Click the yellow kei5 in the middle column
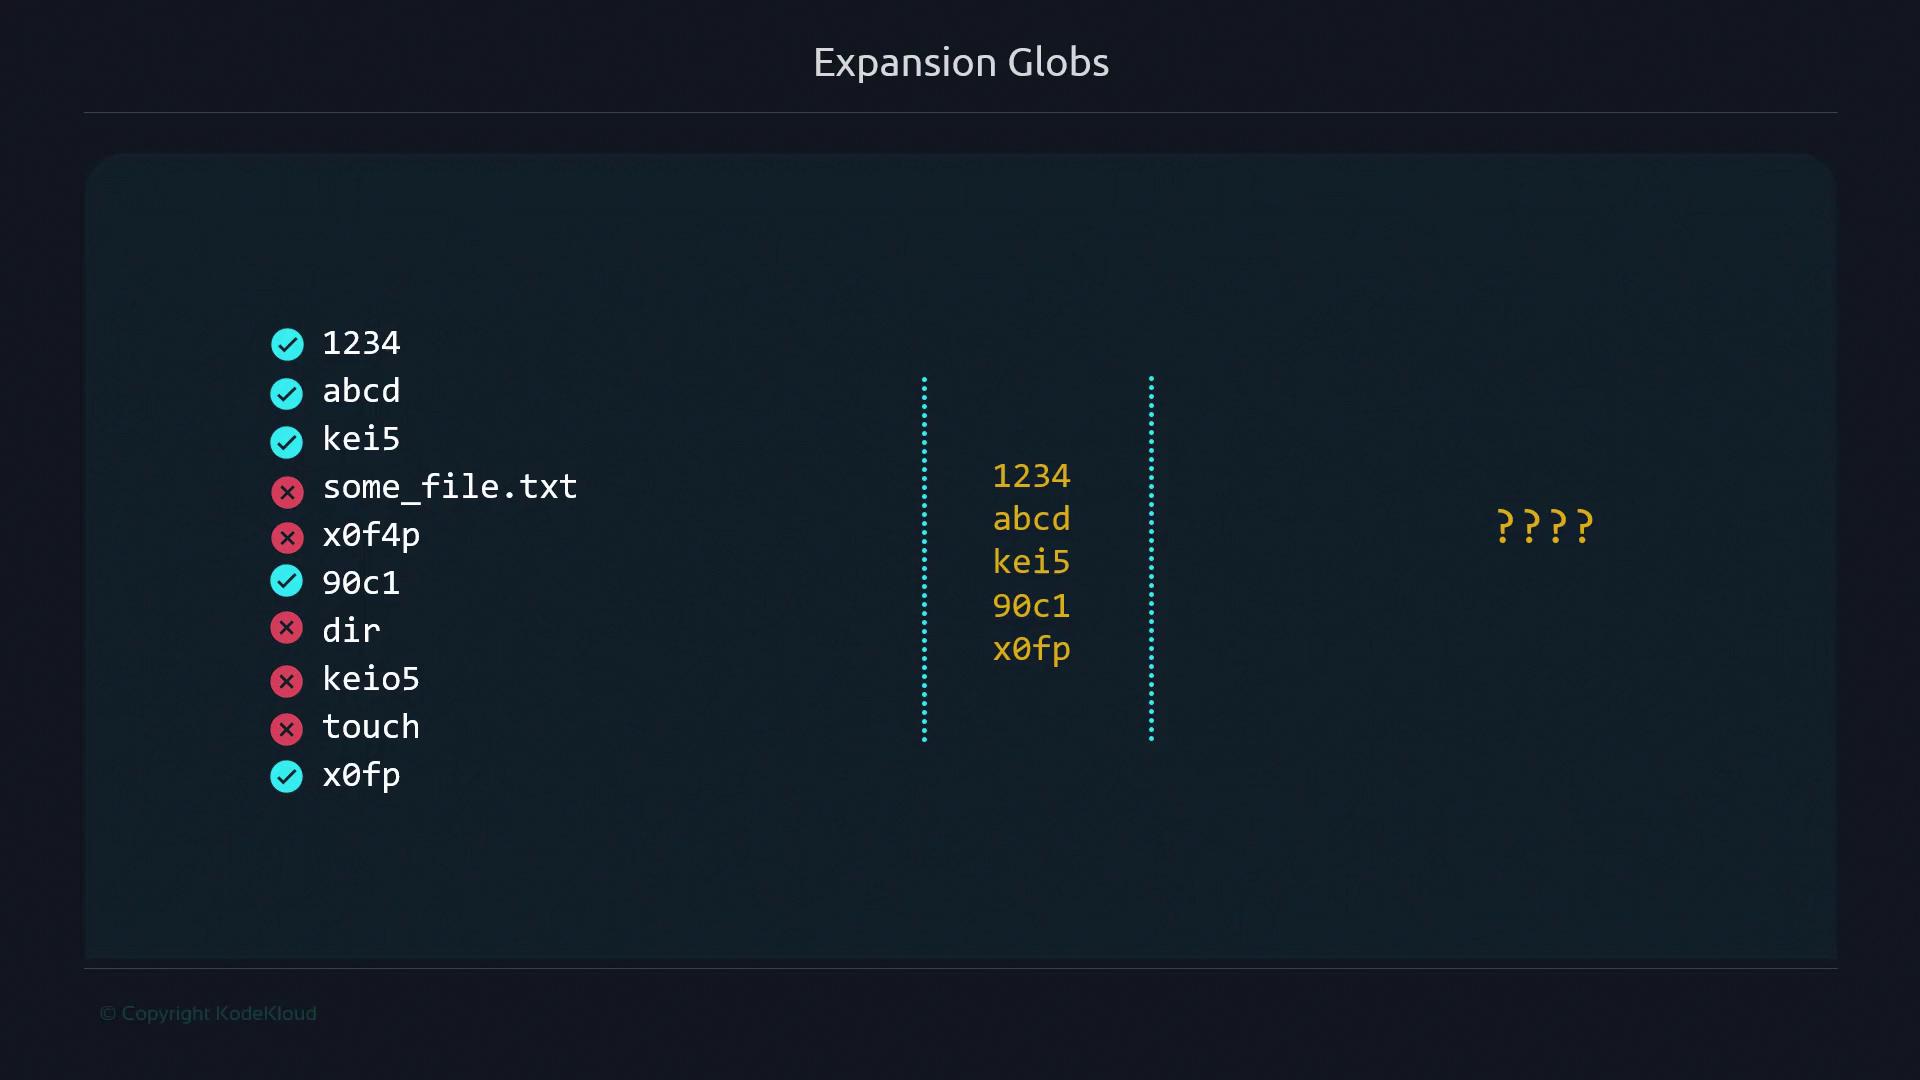This screenshot has width=1920, height=1080. point(1031,562)
